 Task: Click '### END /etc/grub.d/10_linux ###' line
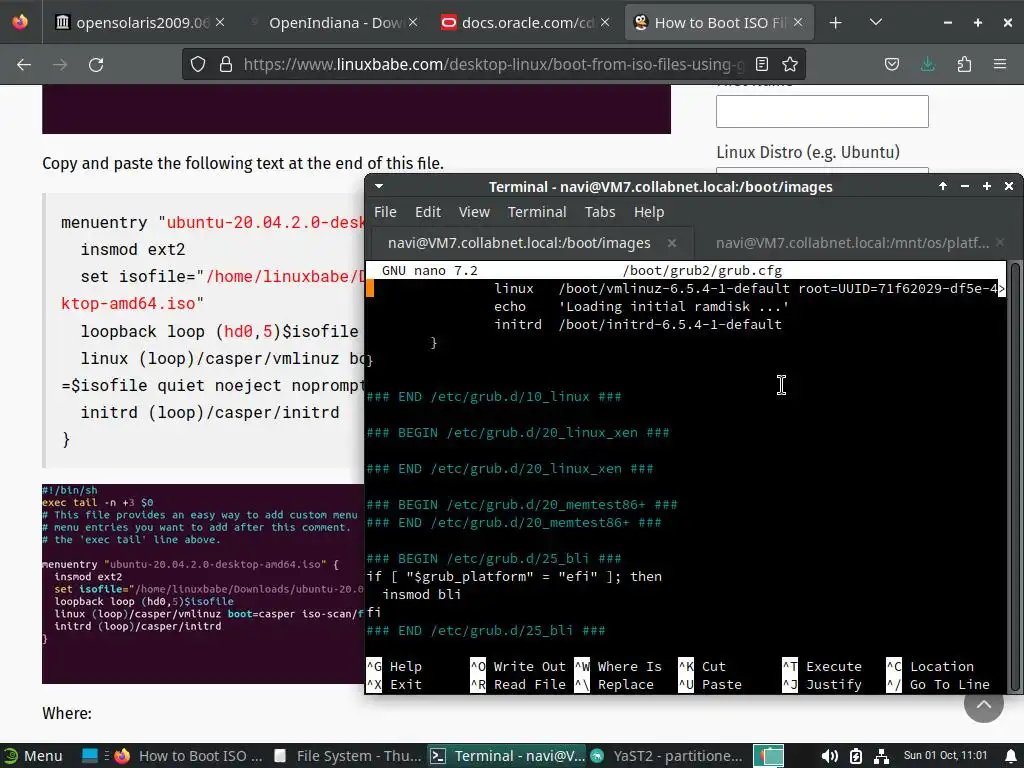494,396
